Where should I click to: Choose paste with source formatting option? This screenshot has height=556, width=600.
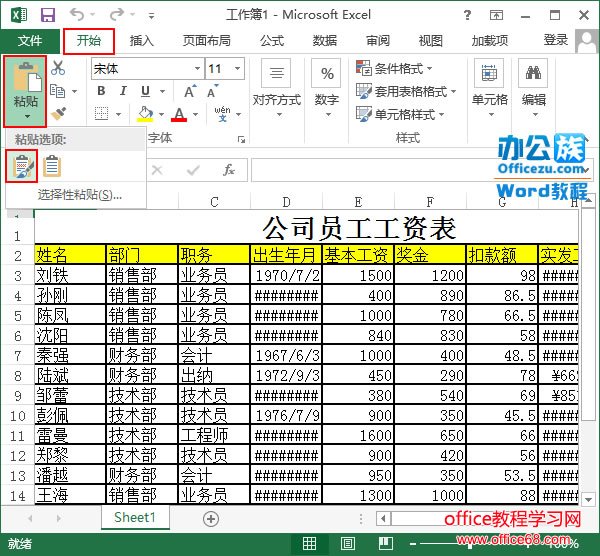(x=22, y=166)
